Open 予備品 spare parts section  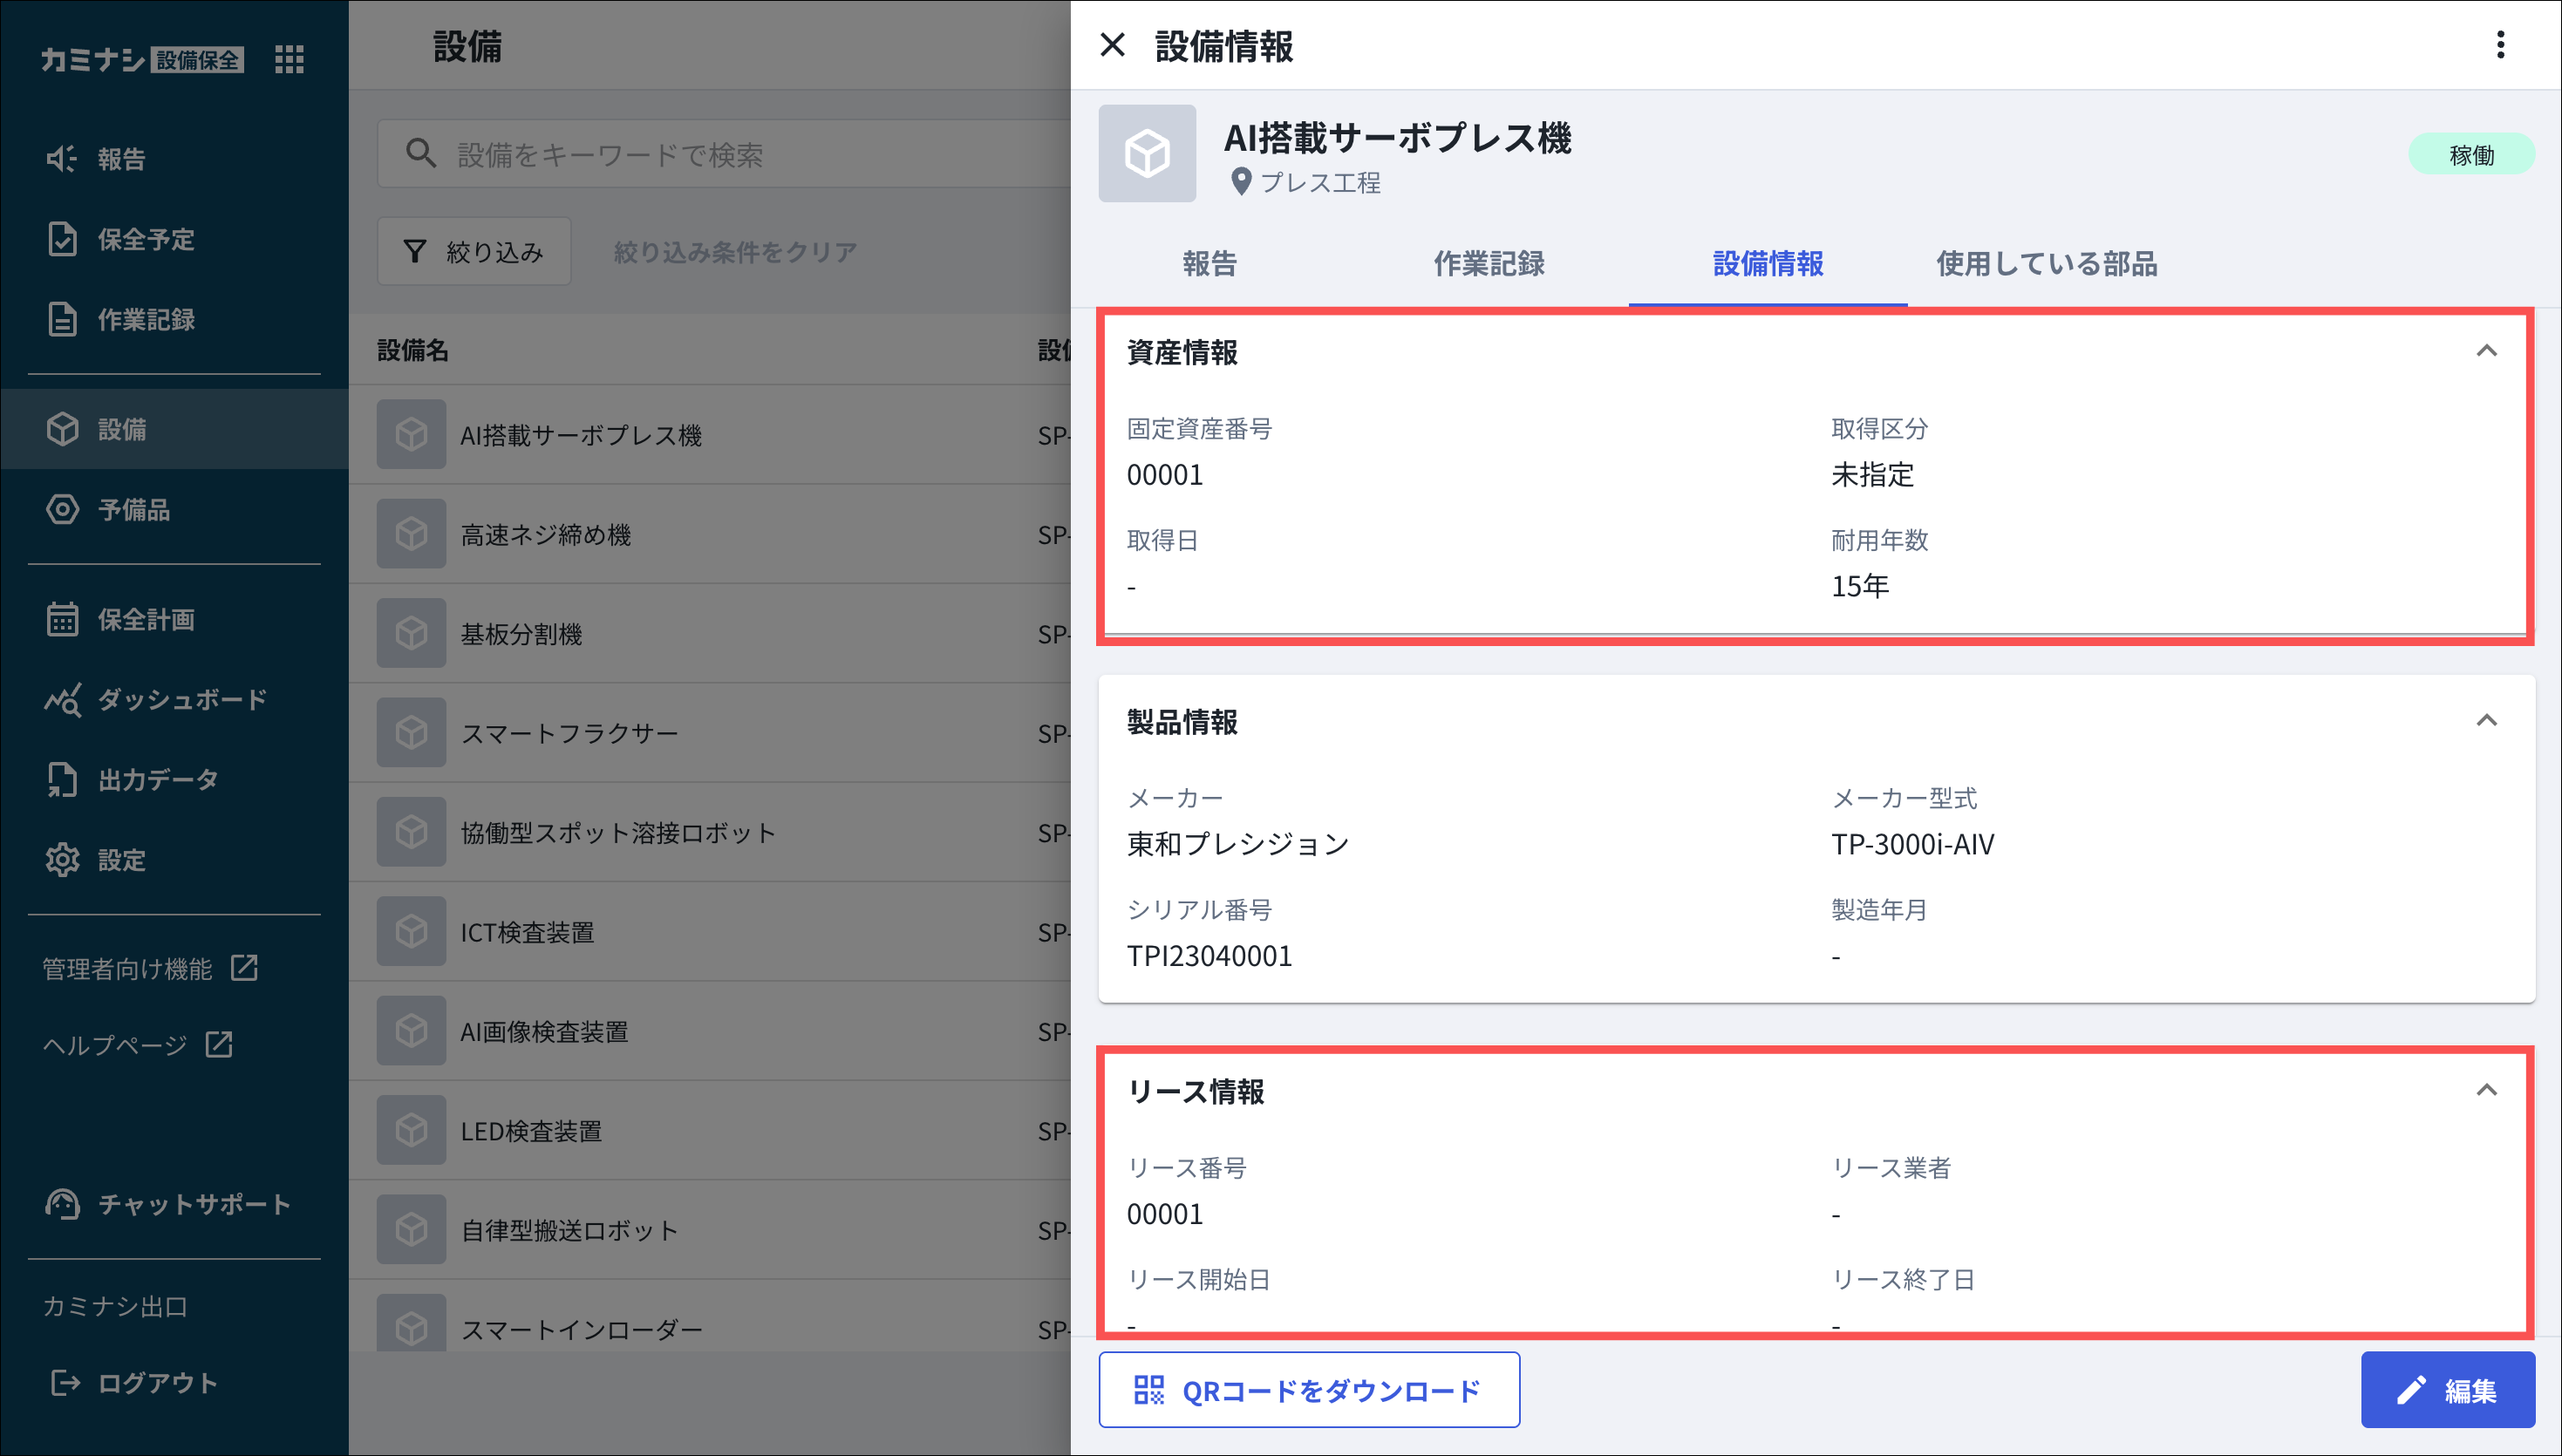(x=133, y=509)
